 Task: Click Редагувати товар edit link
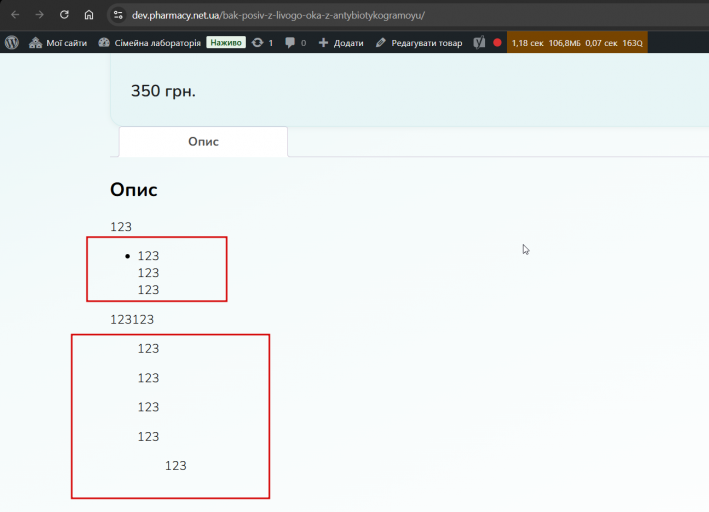(x=419, y=43)
